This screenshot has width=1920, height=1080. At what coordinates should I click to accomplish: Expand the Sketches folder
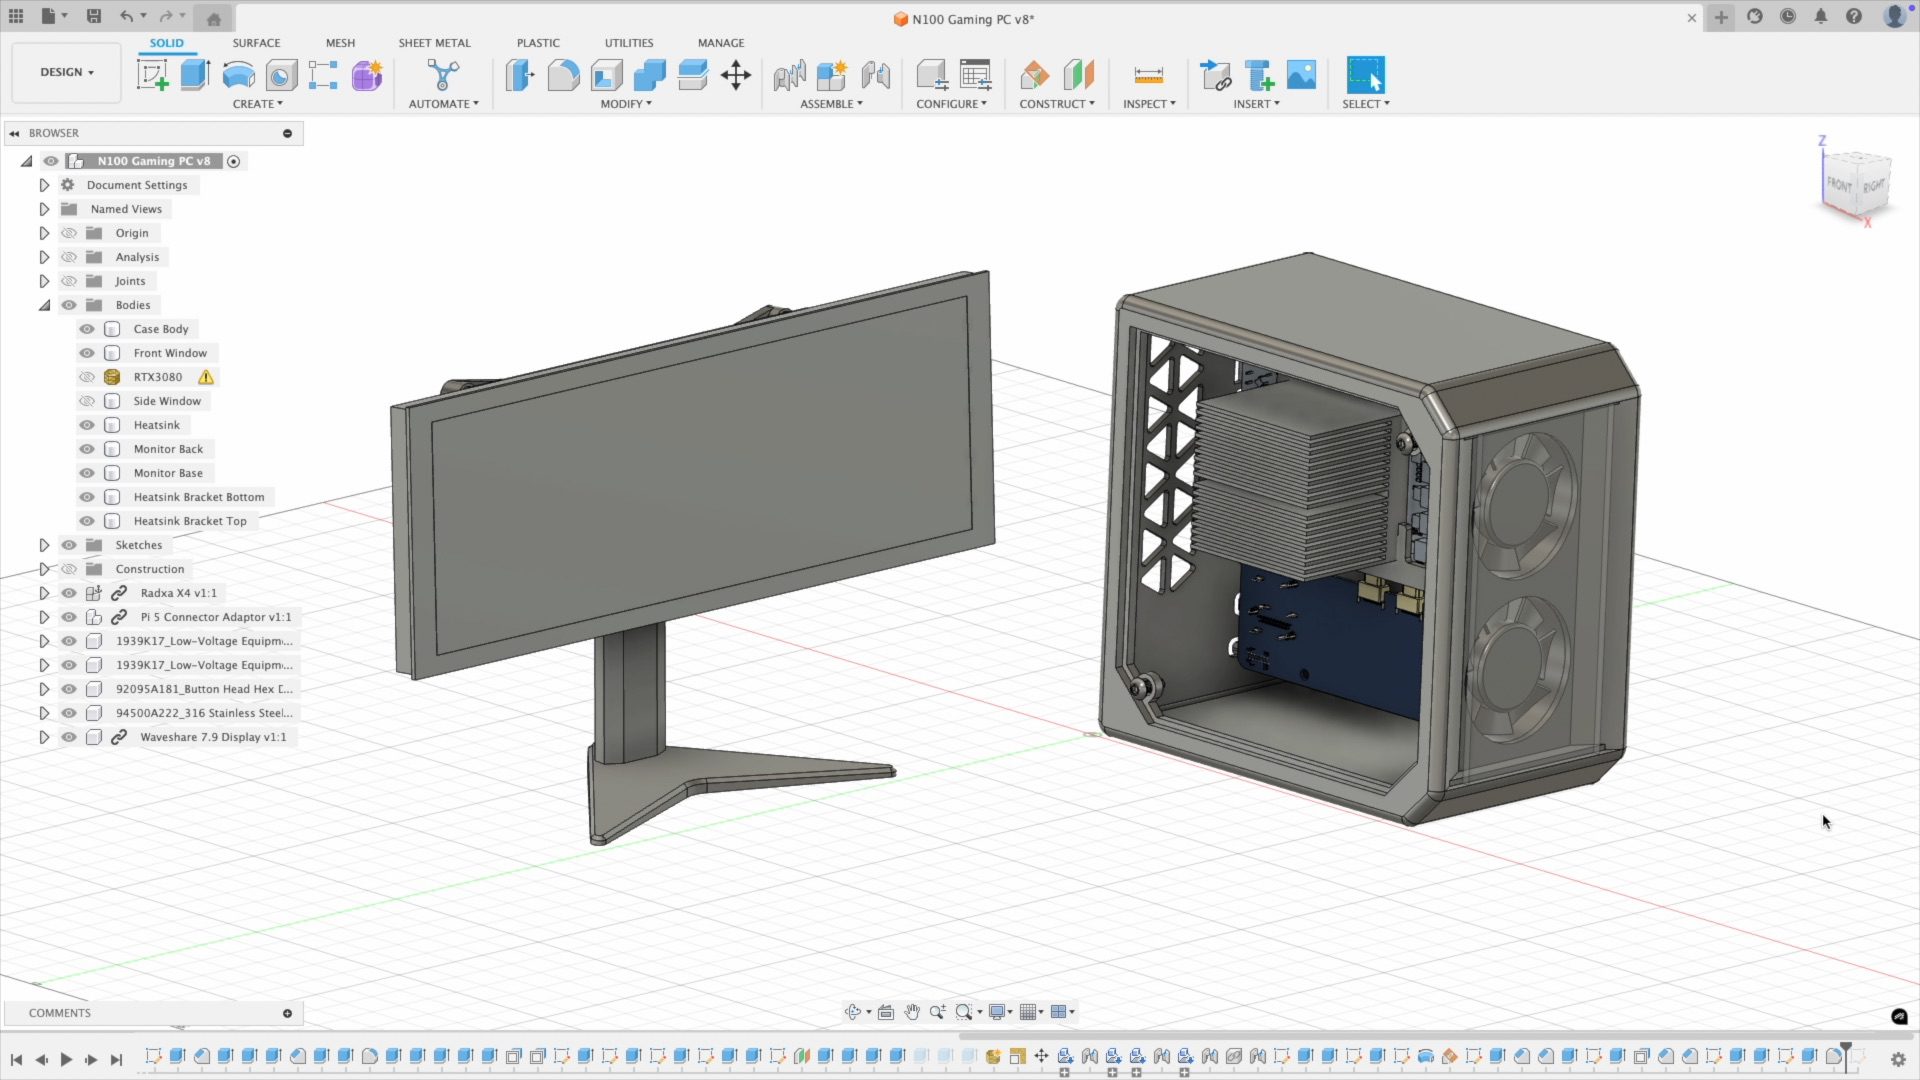point(44,545)
